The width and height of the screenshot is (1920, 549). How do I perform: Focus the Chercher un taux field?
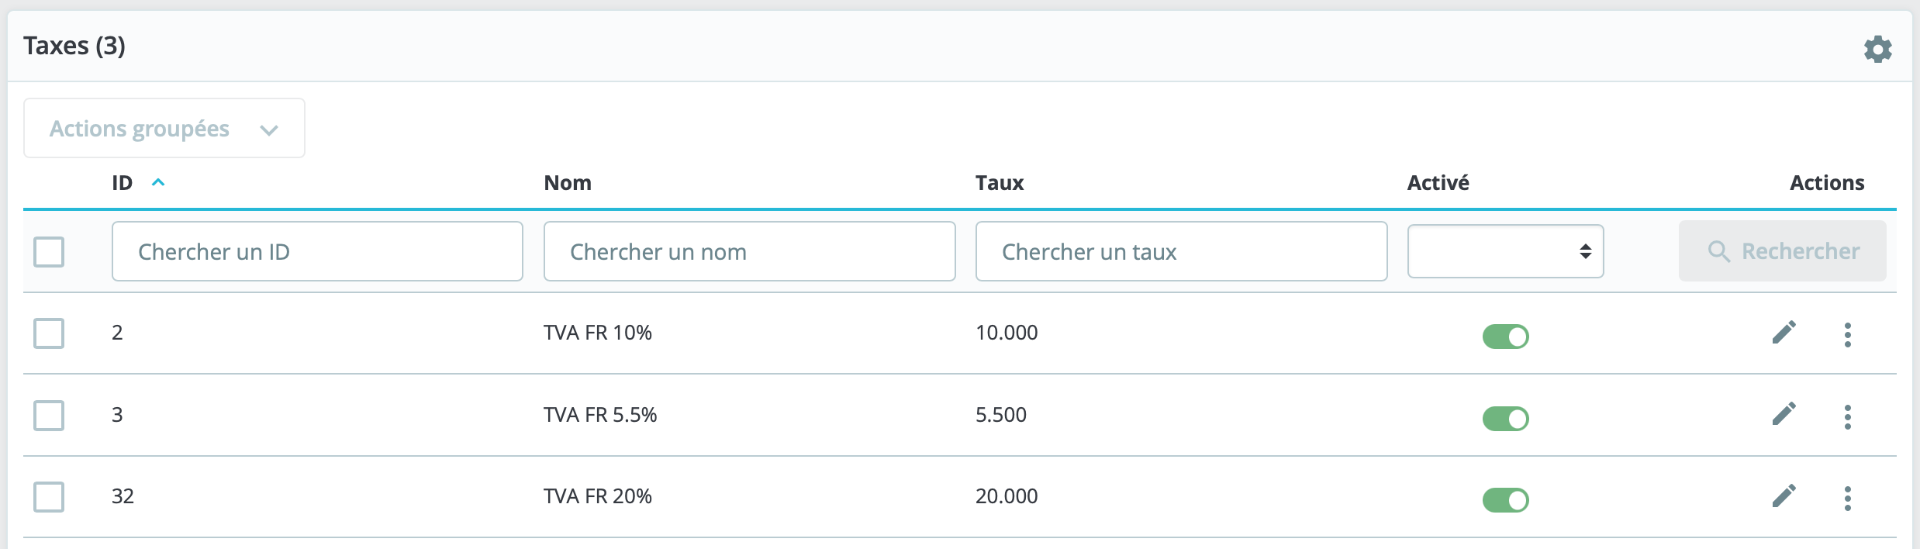(1181, 252)
